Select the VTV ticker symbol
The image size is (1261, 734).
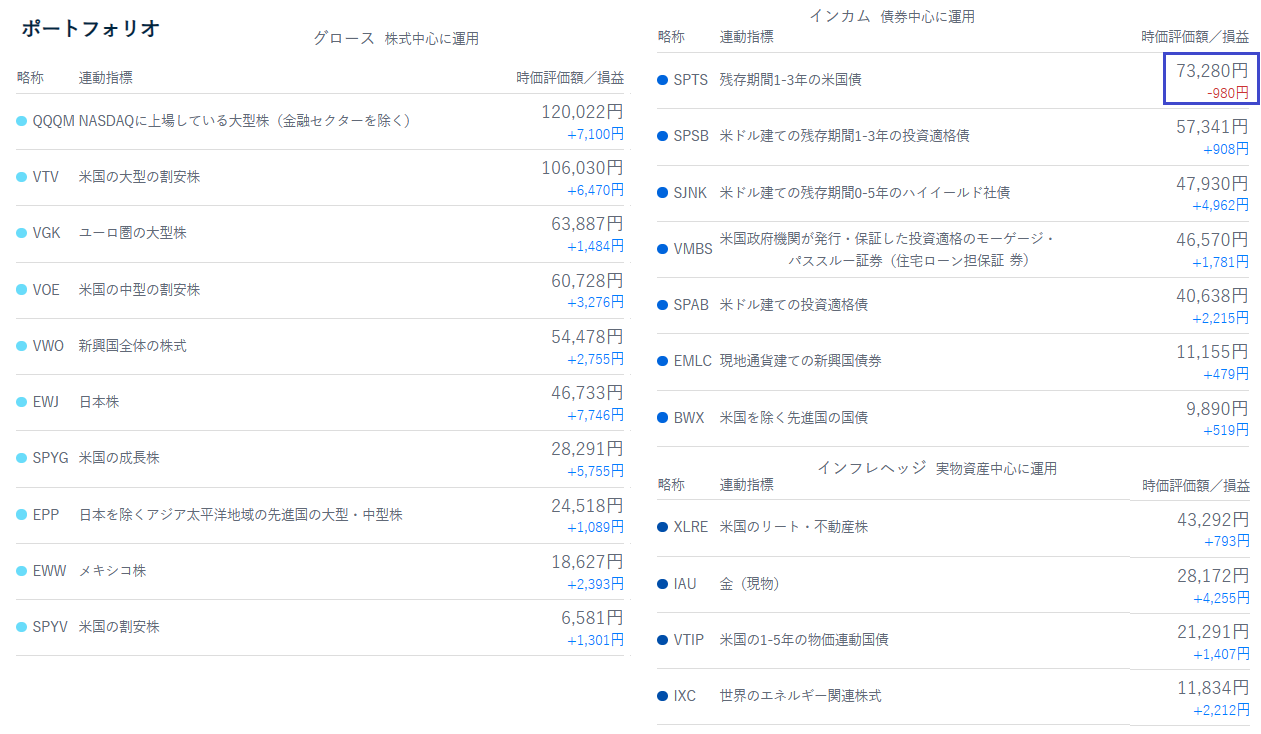point(45,177)
